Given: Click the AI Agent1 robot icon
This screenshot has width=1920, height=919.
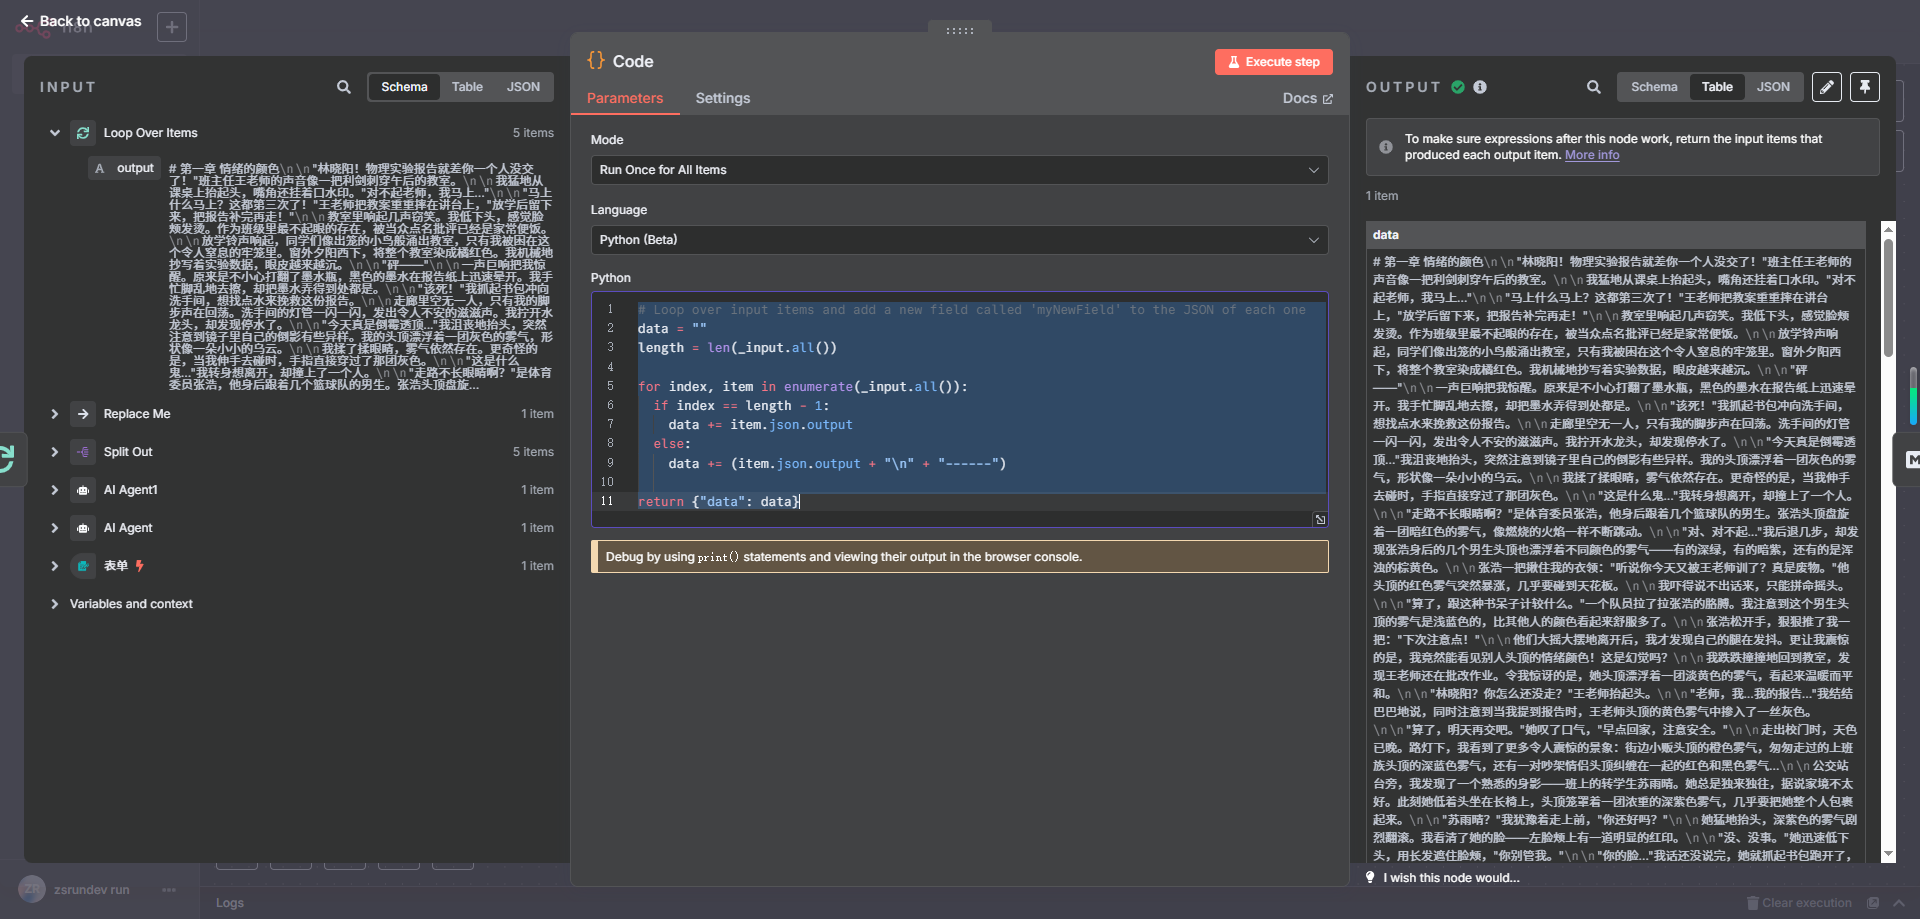Looking at the screenshot, I should pyautogui.click(x=83, y=490).
